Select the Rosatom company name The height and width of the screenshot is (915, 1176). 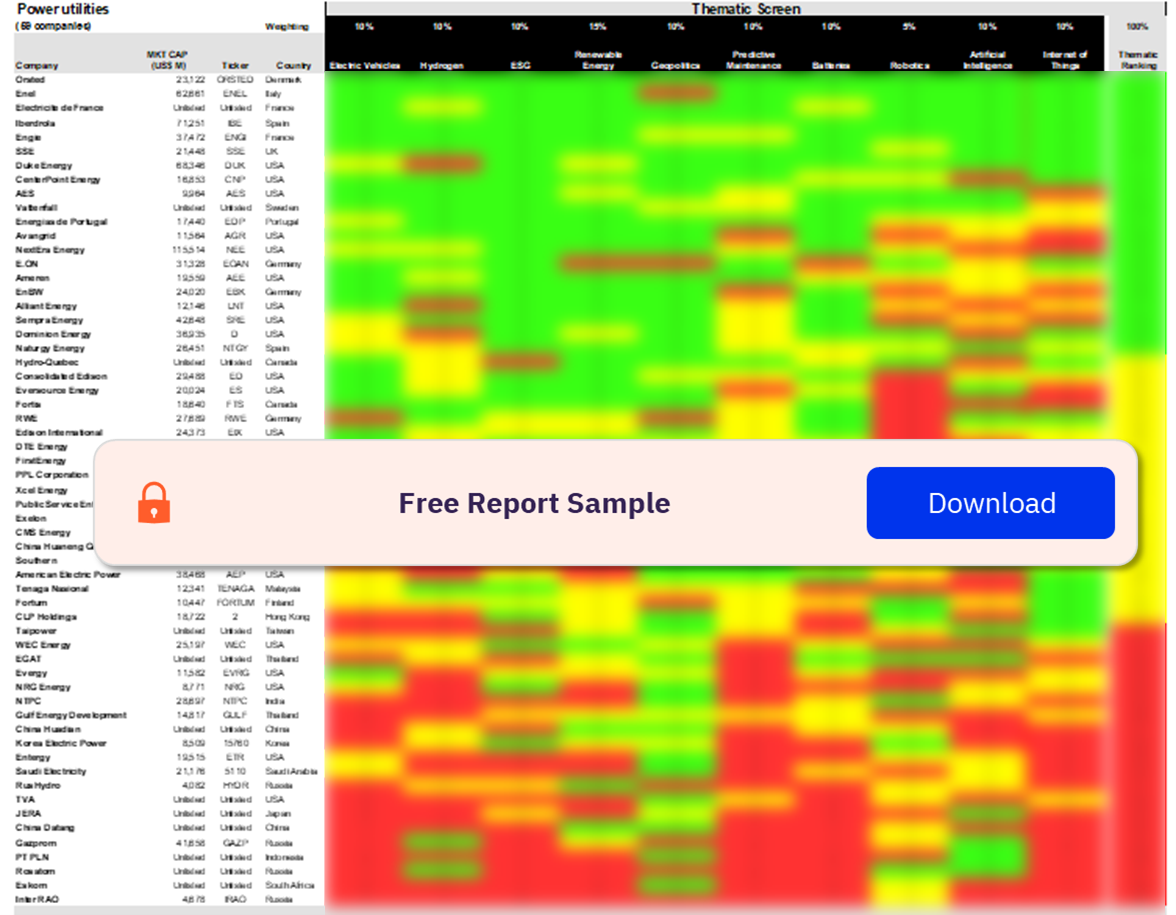[x=35, y=872]
